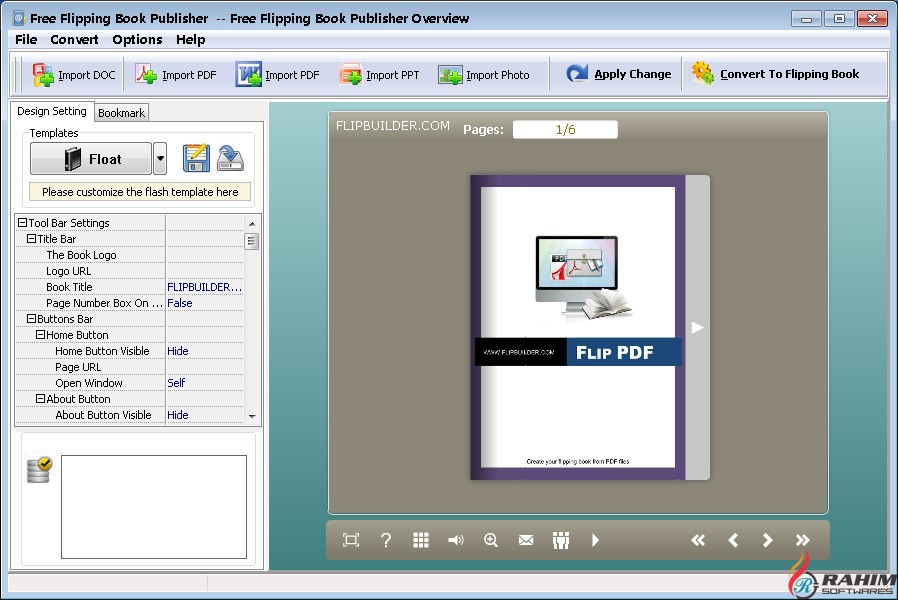The width and height of the screenshot is (898, 600).
Task: Click the Import PPT icon
Action: tap(350, 73)
